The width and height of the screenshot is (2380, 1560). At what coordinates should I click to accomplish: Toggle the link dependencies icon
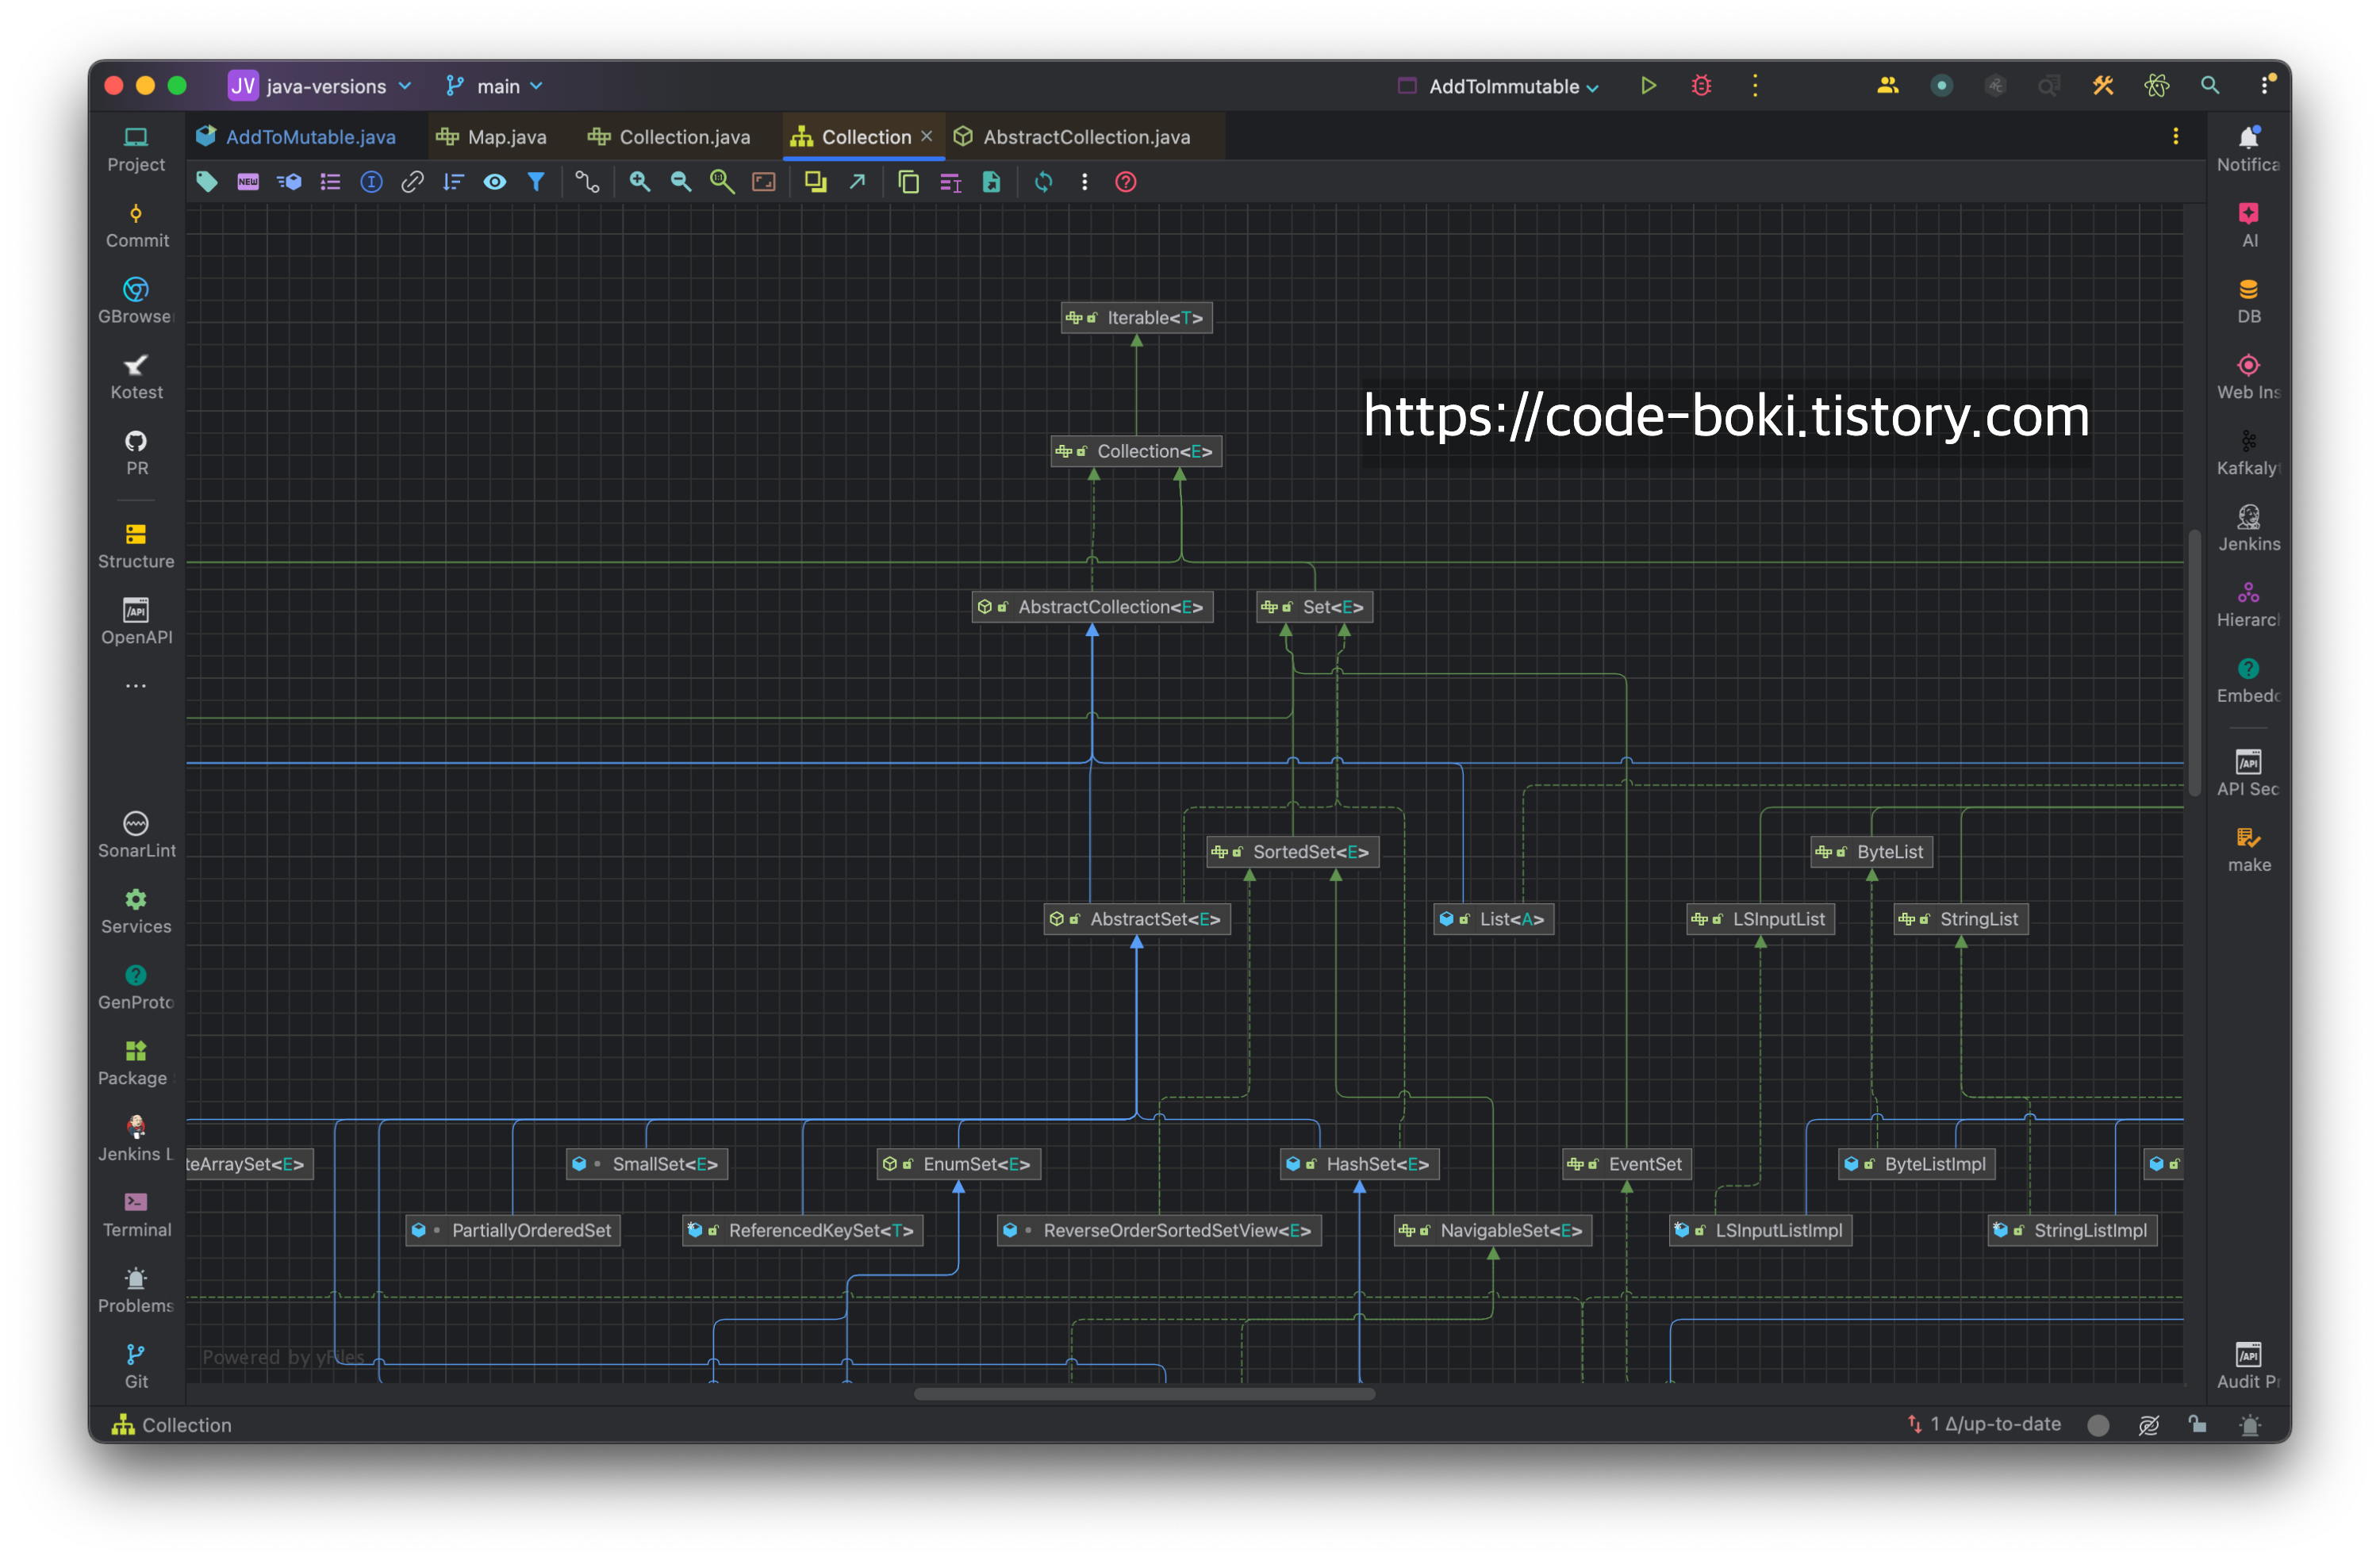coord(412,182)
